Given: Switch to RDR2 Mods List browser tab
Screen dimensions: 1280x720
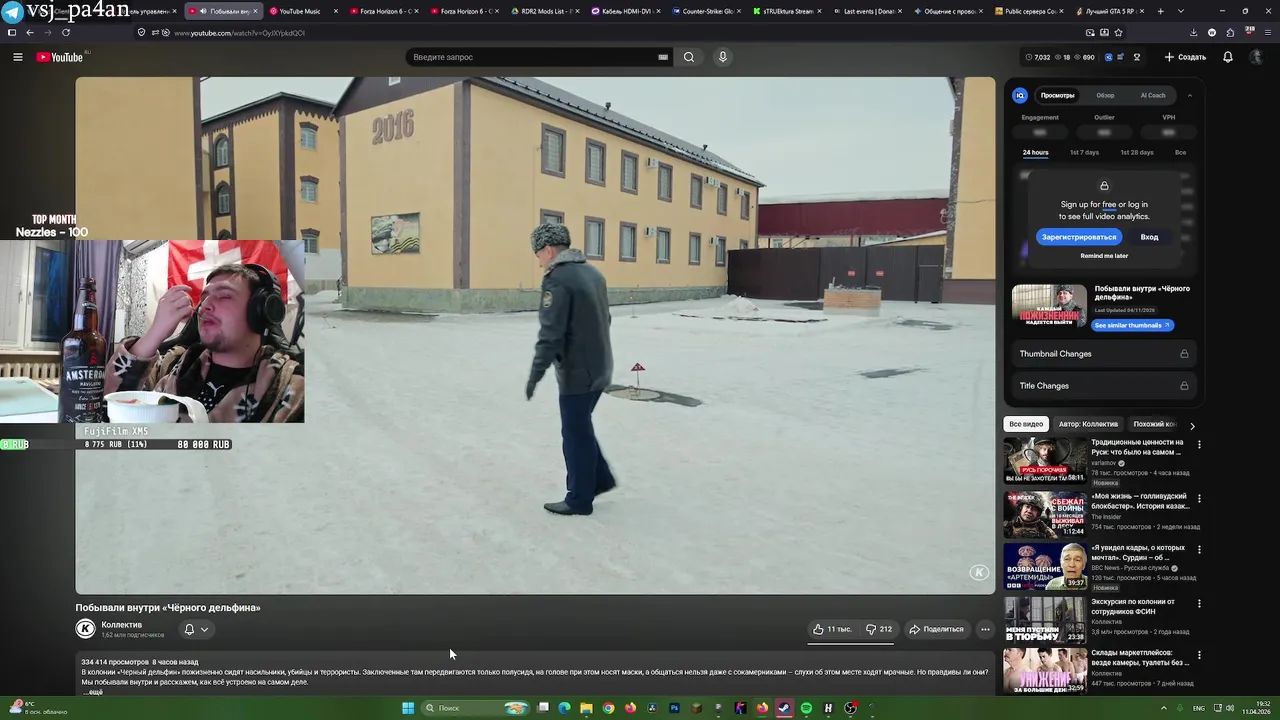Looking at the screenshot, I should [x=547, y=11].
